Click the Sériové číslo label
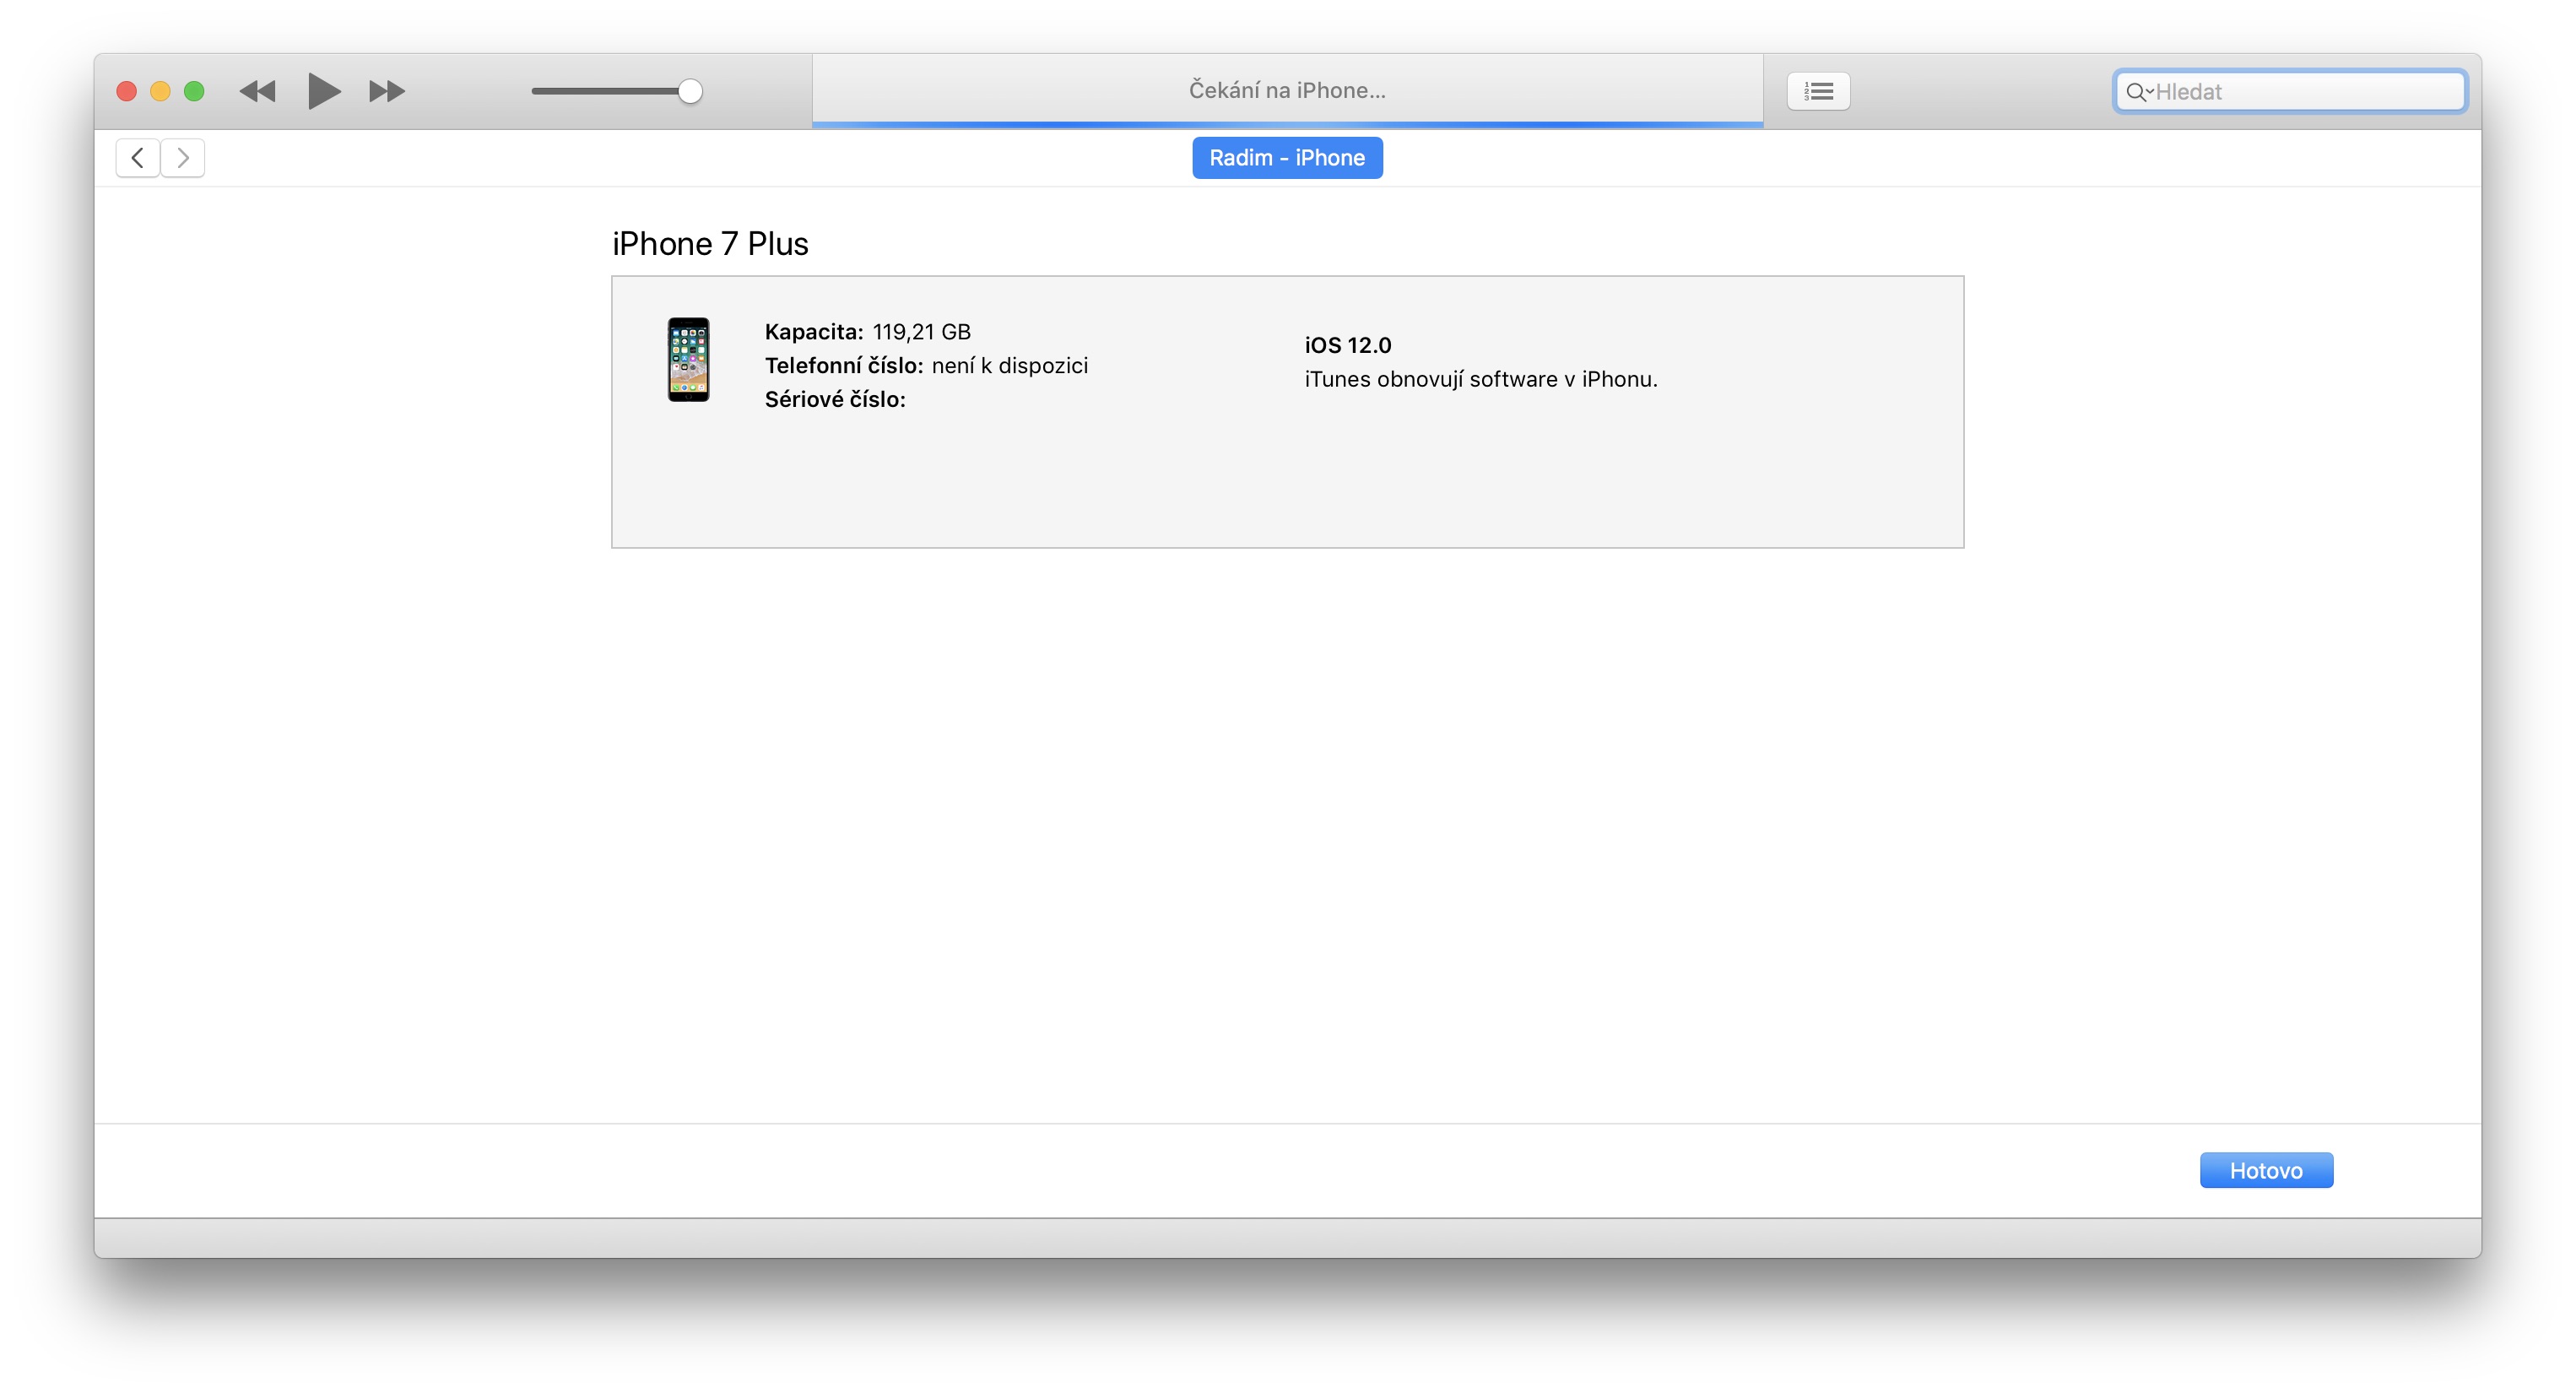2576x1393 pixels. click(834, 400)
